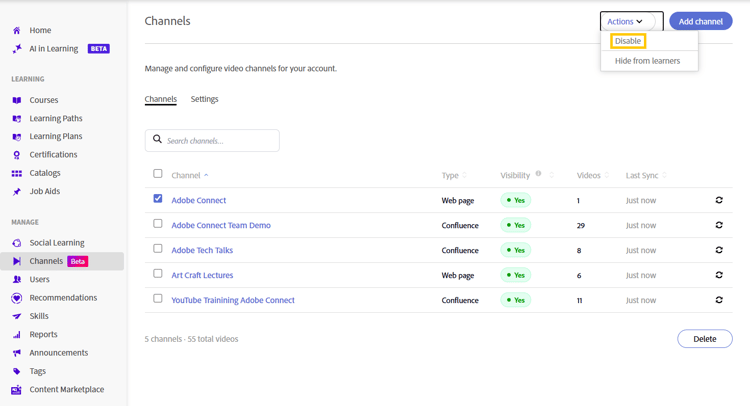
Task: Click the Users people icon
Action: pyautogui.click(x=17, y=279)
